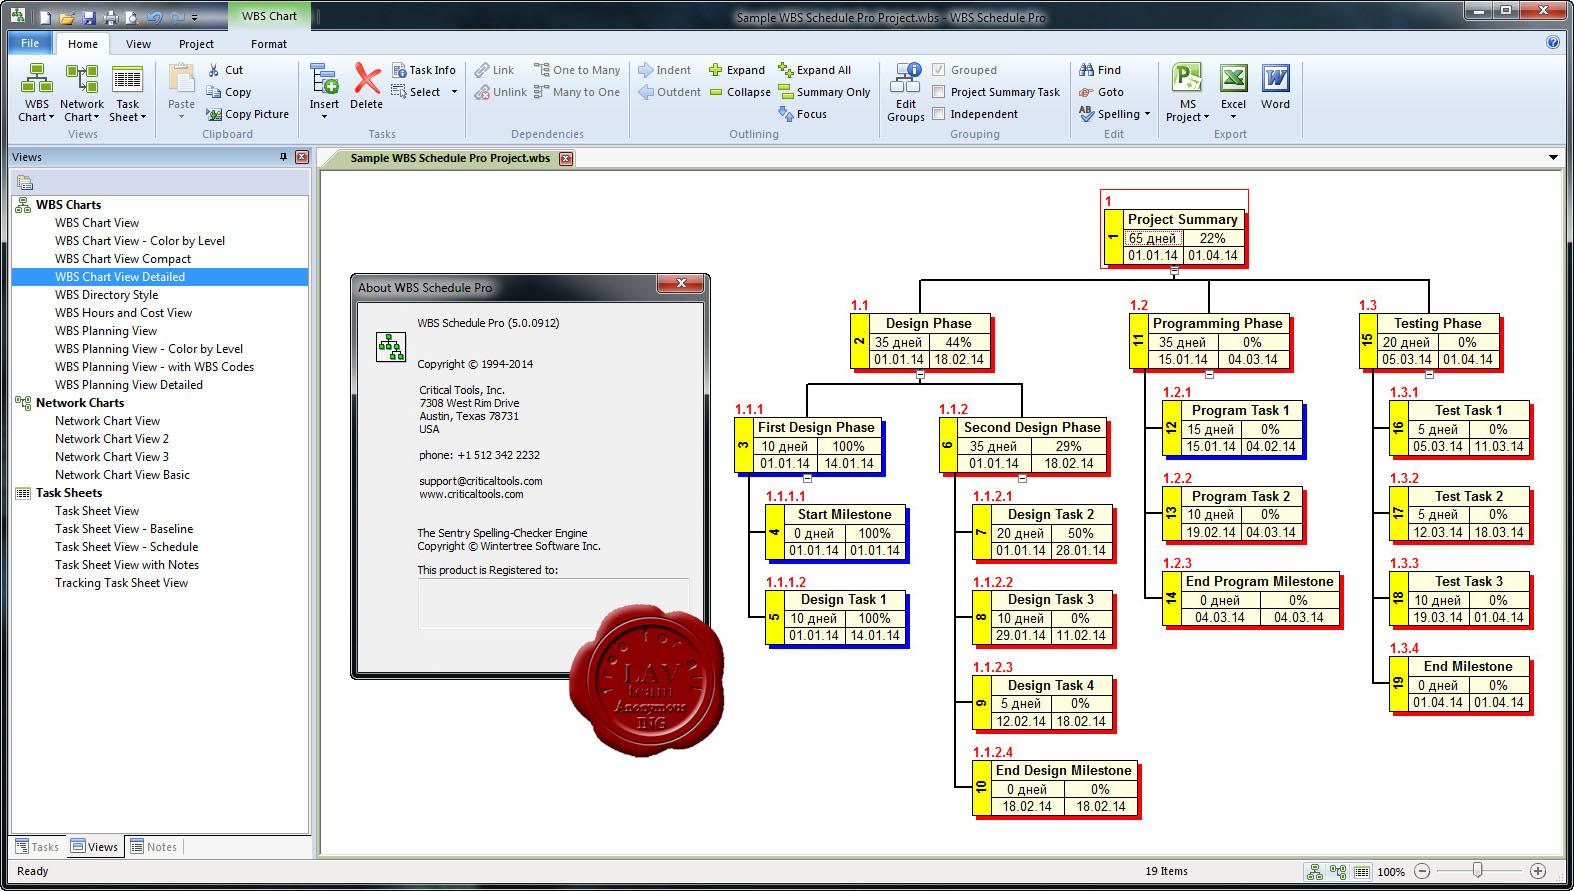
Task: Open the Tasks bottom panel tab
Action: point(37,847)
